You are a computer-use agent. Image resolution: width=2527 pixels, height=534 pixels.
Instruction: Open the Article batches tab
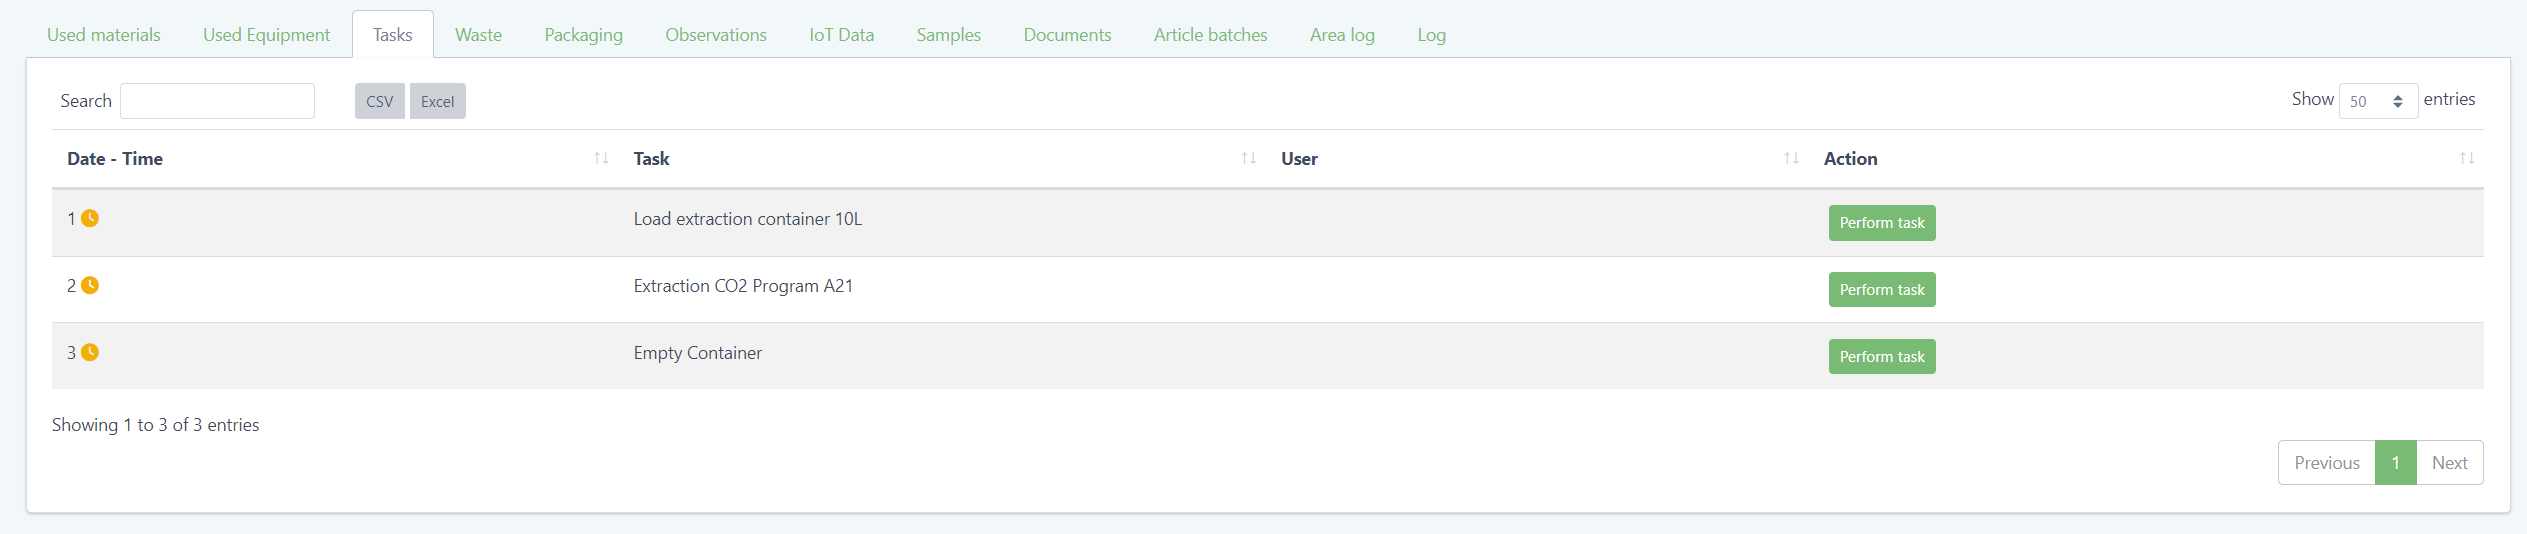point(1210,35)
